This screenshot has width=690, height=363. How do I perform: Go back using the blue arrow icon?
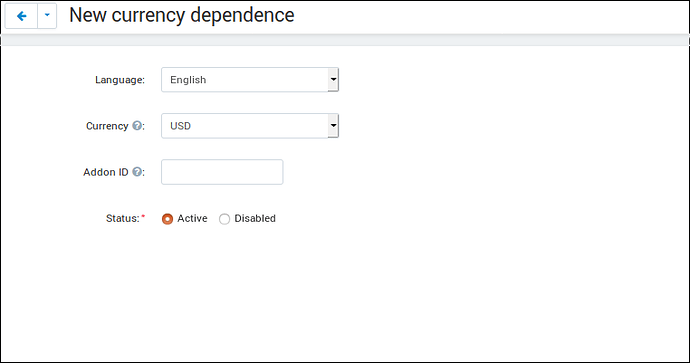(x=21, y=16)
